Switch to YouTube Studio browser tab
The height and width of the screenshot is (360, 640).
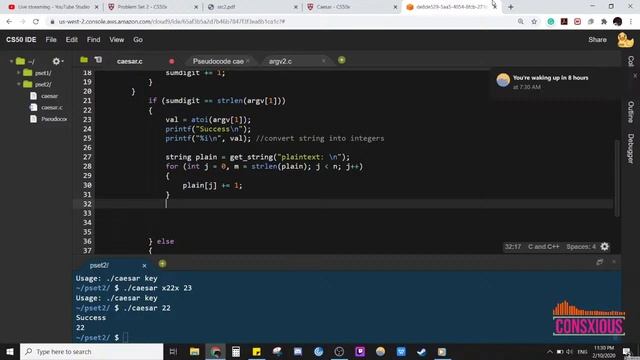53,7
